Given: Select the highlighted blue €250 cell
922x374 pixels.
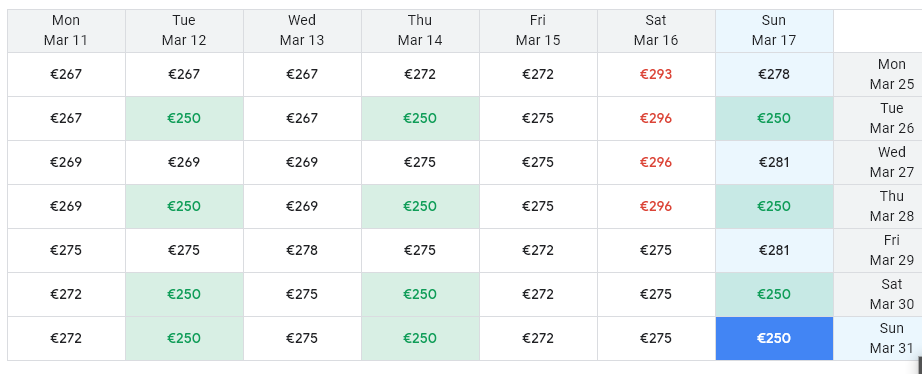Looking at the screenshot, I should click(774, 338).
